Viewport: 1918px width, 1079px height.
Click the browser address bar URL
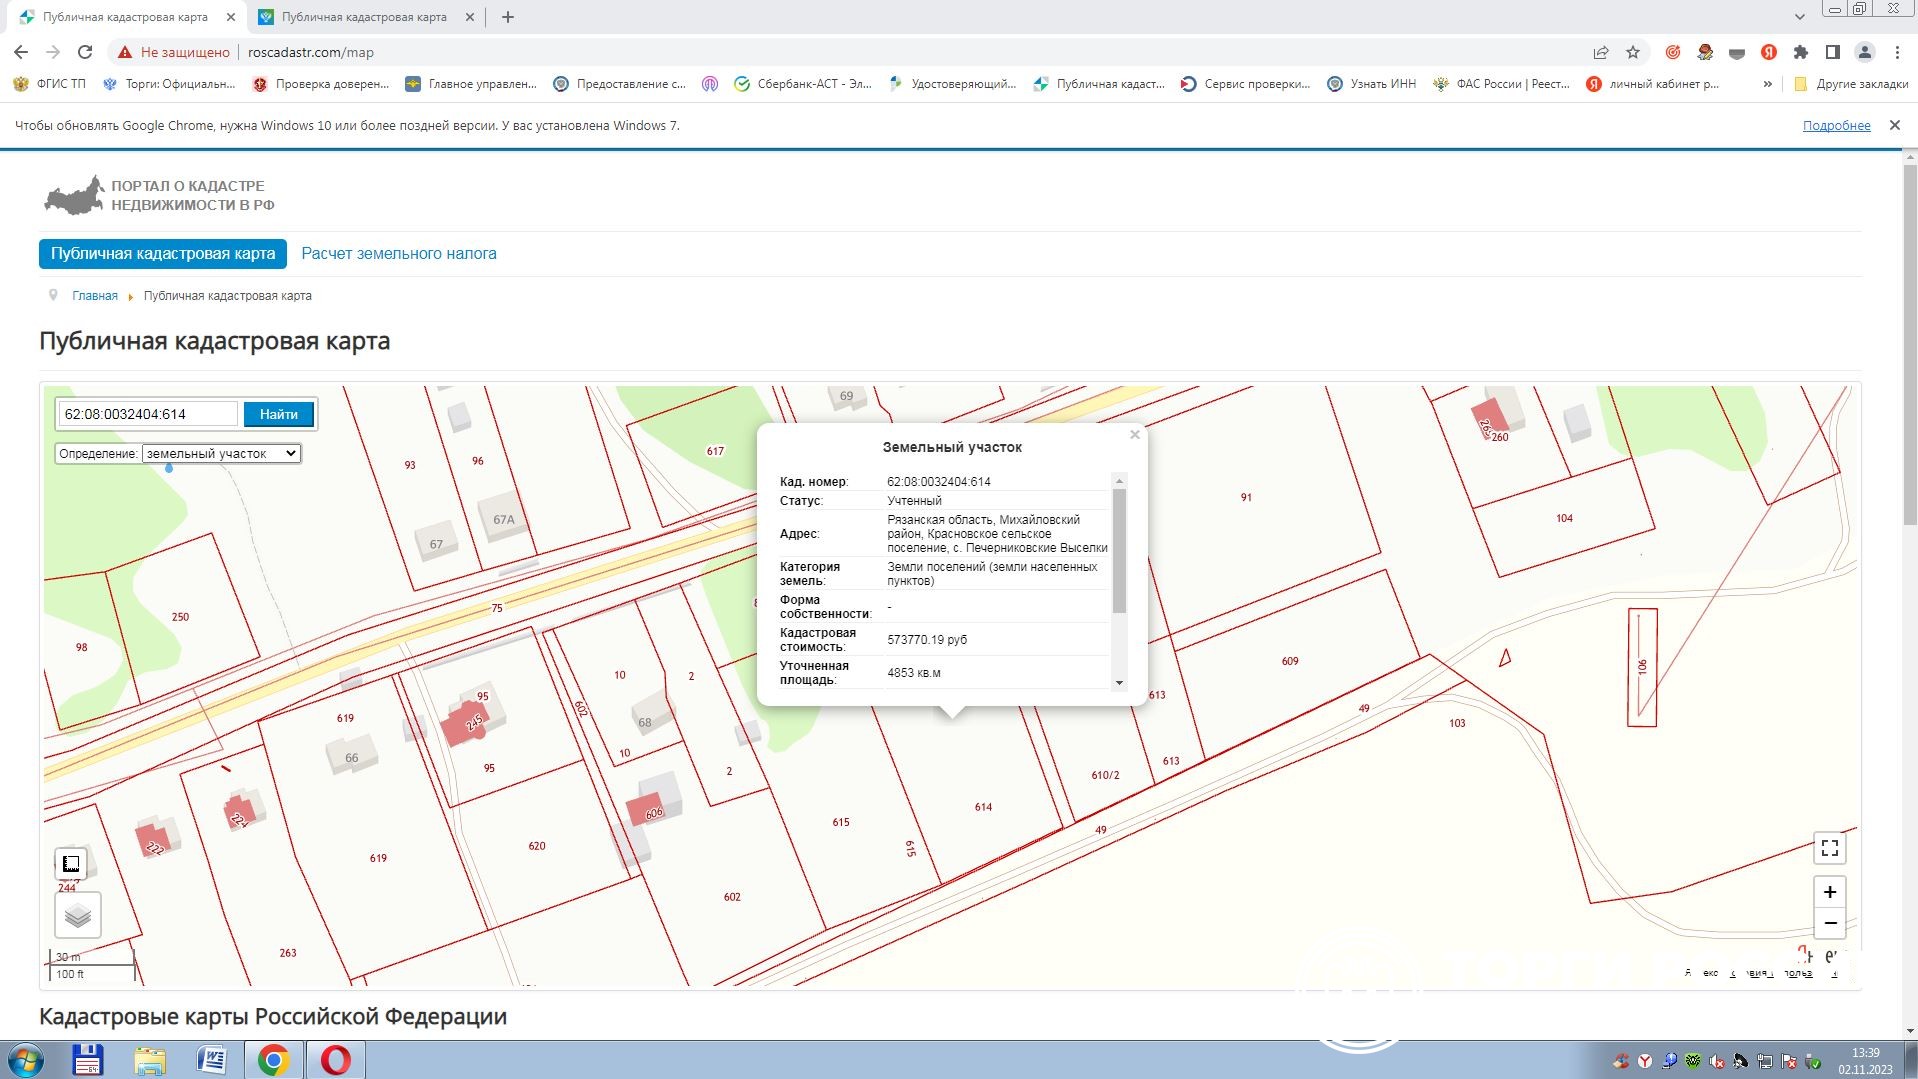point(311,52)
